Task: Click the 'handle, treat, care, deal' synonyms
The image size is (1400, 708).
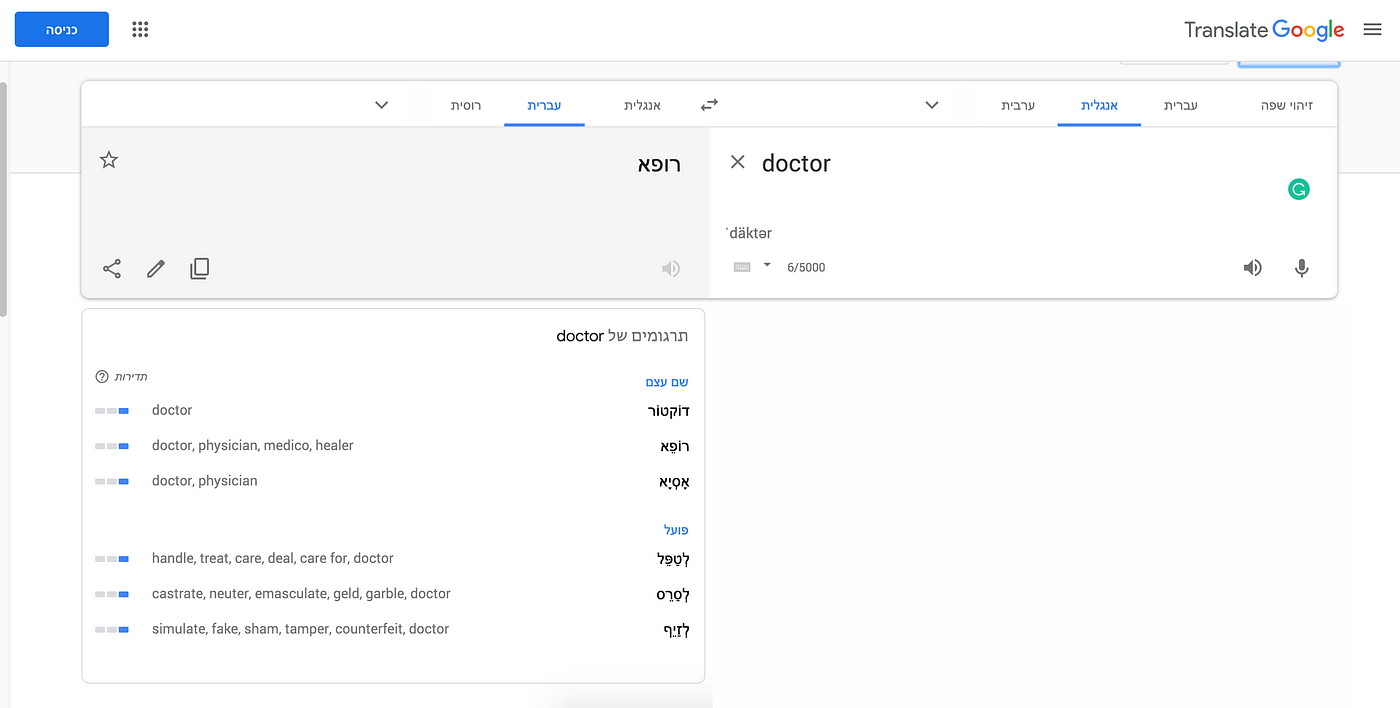Action: click(x=273, y=558)
